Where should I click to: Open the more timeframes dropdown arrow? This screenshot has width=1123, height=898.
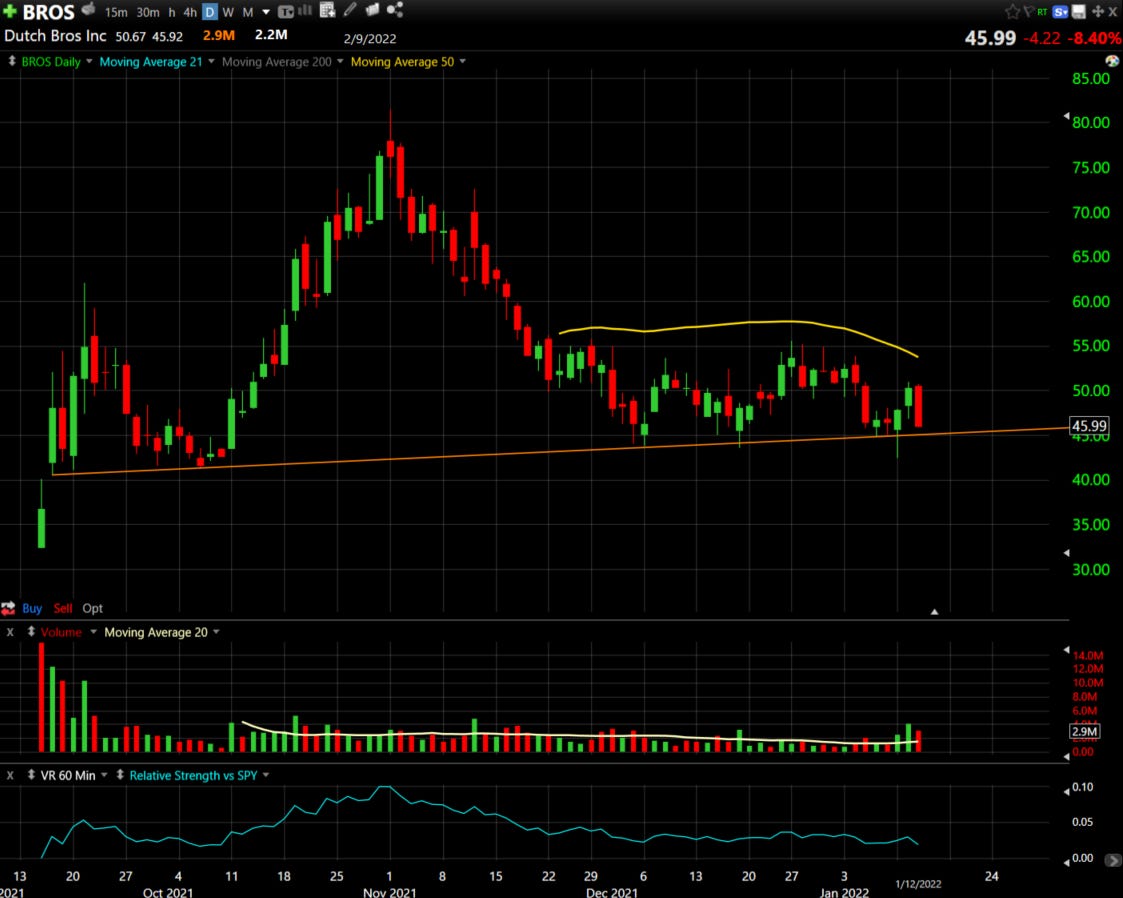[266, 12]
